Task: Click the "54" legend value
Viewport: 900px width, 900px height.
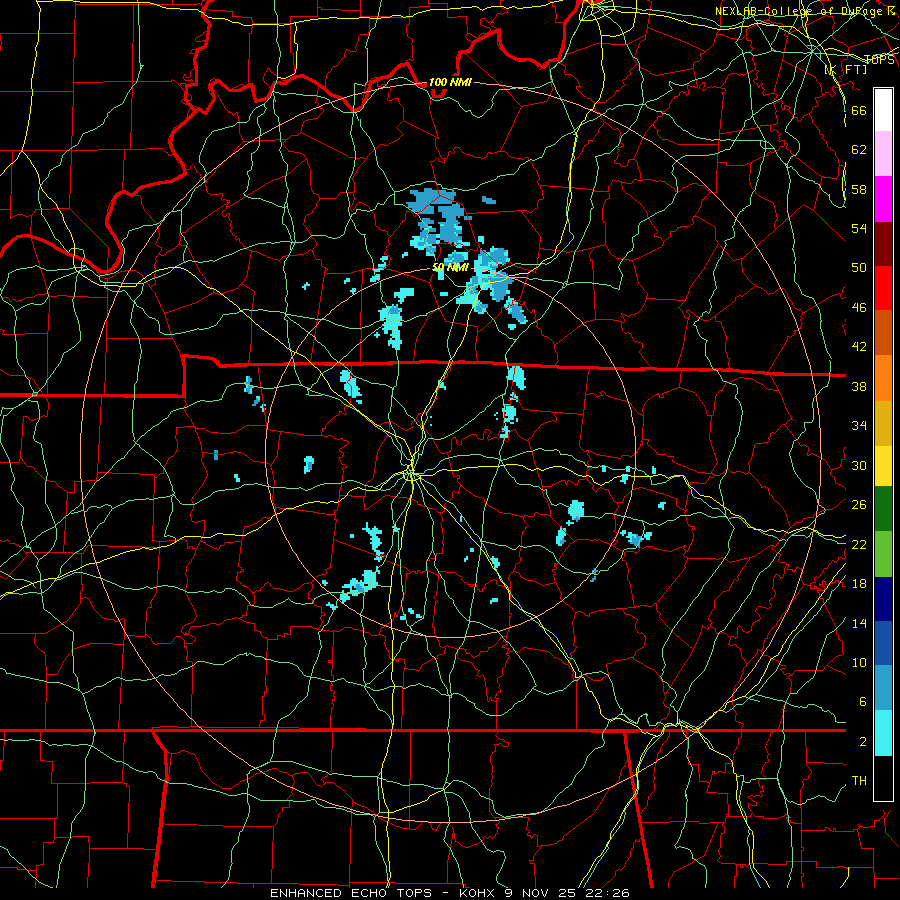Action: coord(859,228)
